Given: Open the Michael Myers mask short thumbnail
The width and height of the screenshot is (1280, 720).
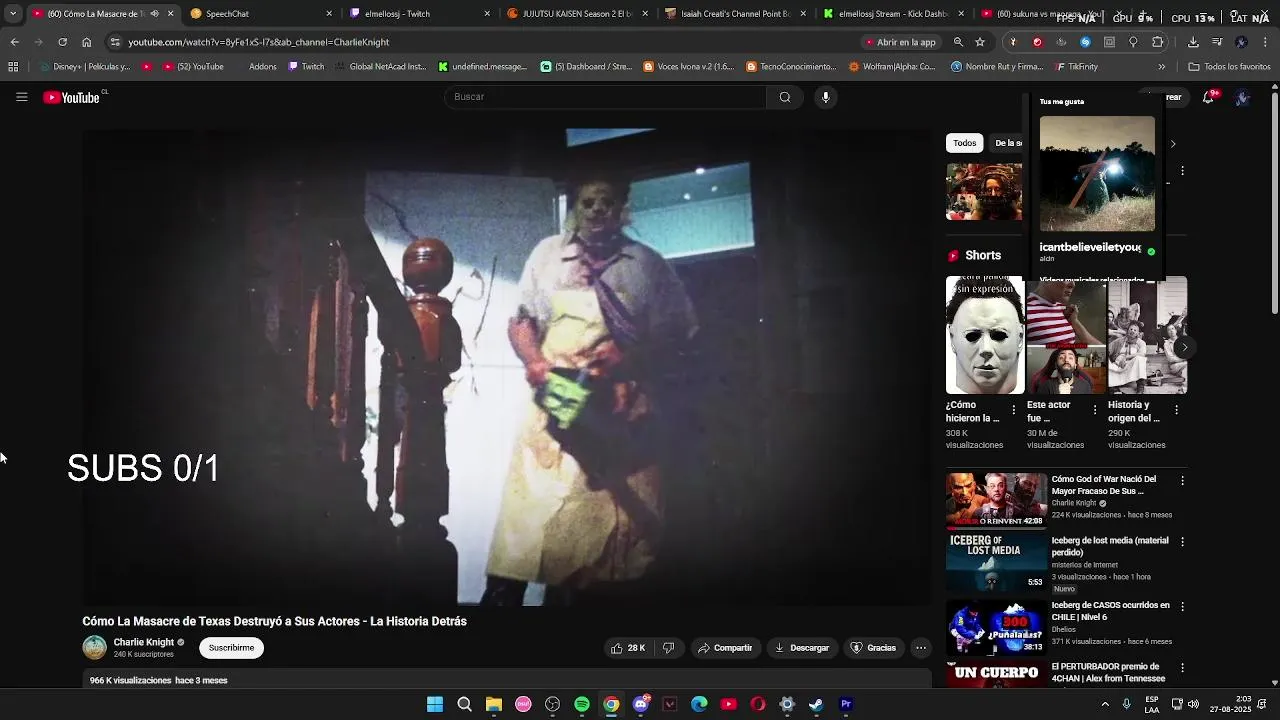Looking at the screenshot, I should pos(985,335).
